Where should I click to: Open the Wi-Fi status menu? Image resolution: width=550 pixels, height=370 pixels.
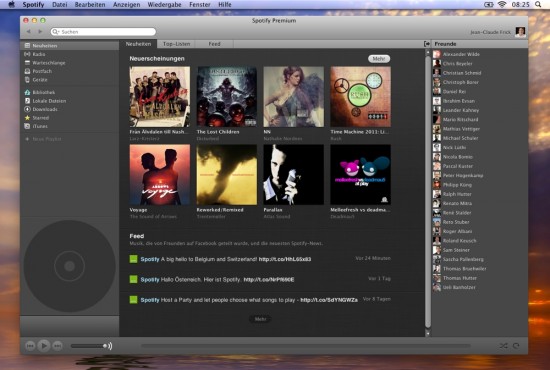tap(502, 5)
